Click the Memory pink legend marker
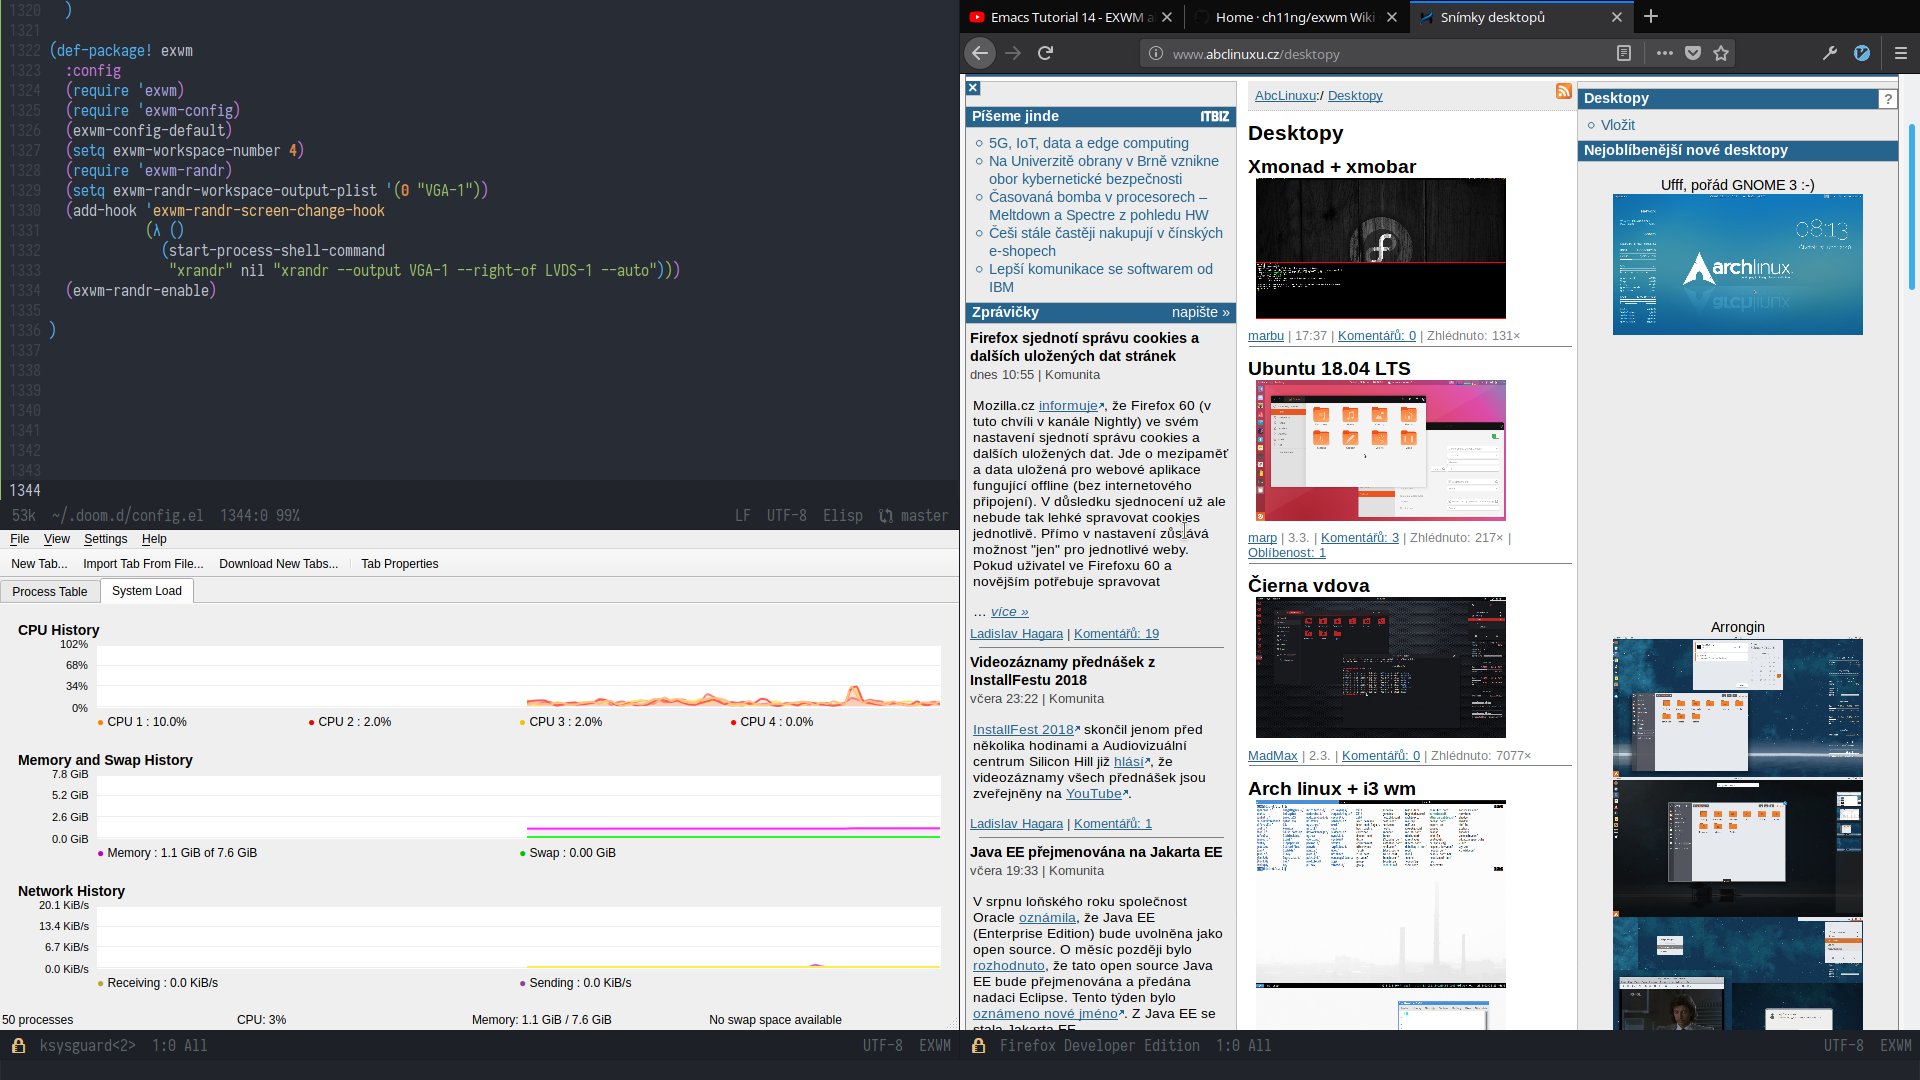The height and width of the screenshot is (1080, 1920). (100, 853)
